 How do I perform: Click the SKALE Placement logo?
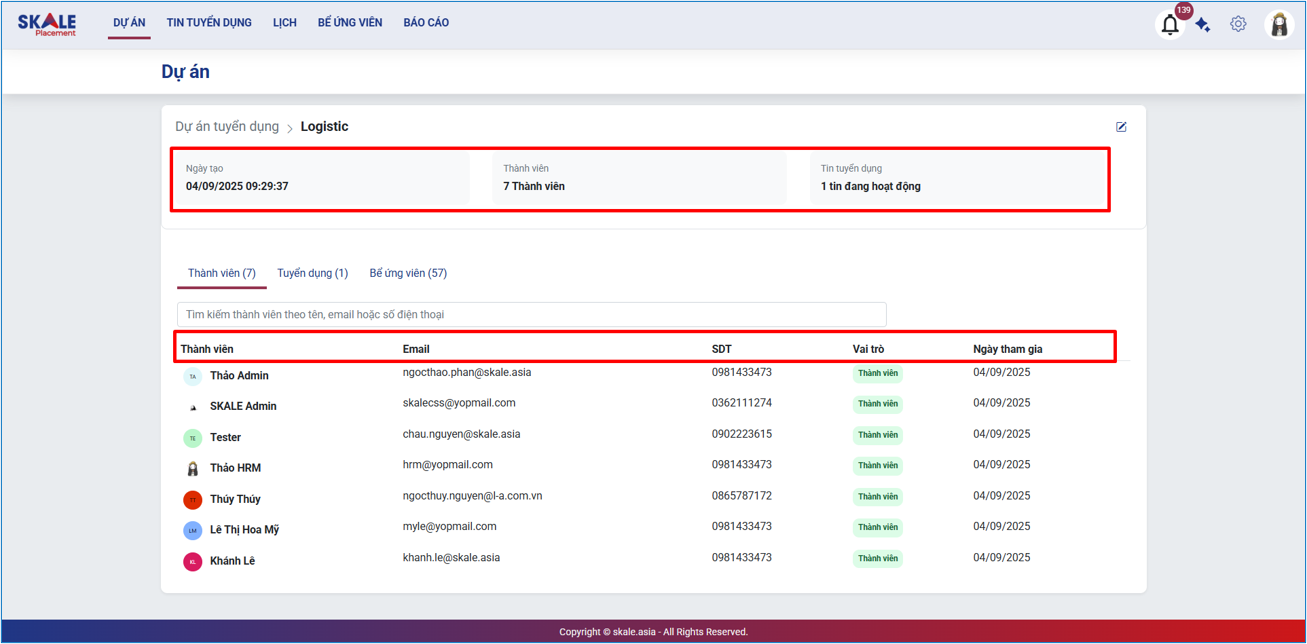47,24
